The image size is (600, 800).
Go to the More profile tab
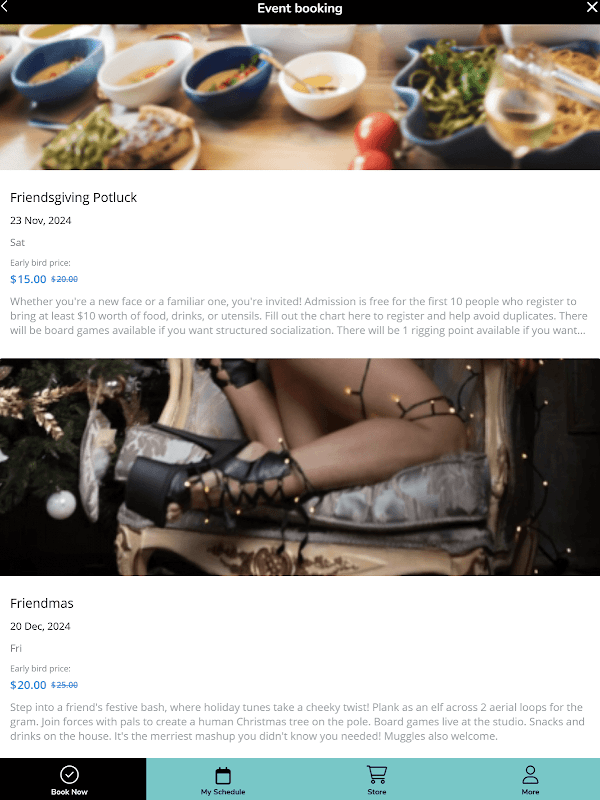(530, 779)
